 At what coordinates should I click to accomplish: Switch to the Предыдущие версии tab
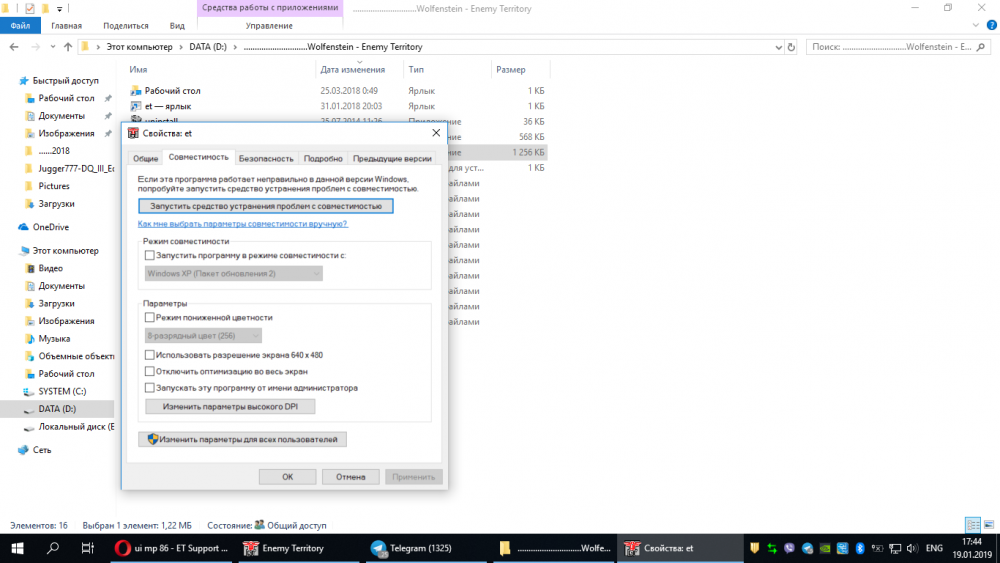point(392,158)
